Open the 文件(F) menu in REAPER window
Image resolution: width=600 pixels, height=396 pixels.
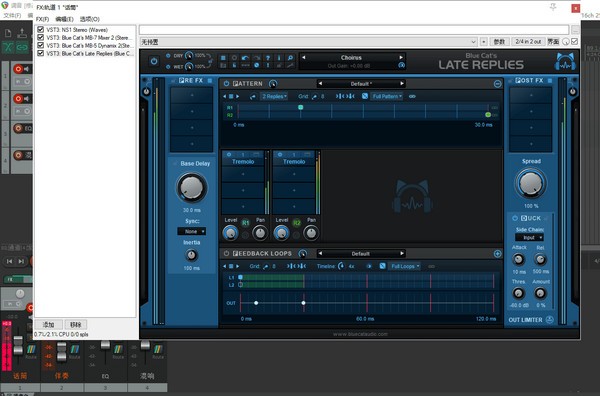[x=12, y=15]
